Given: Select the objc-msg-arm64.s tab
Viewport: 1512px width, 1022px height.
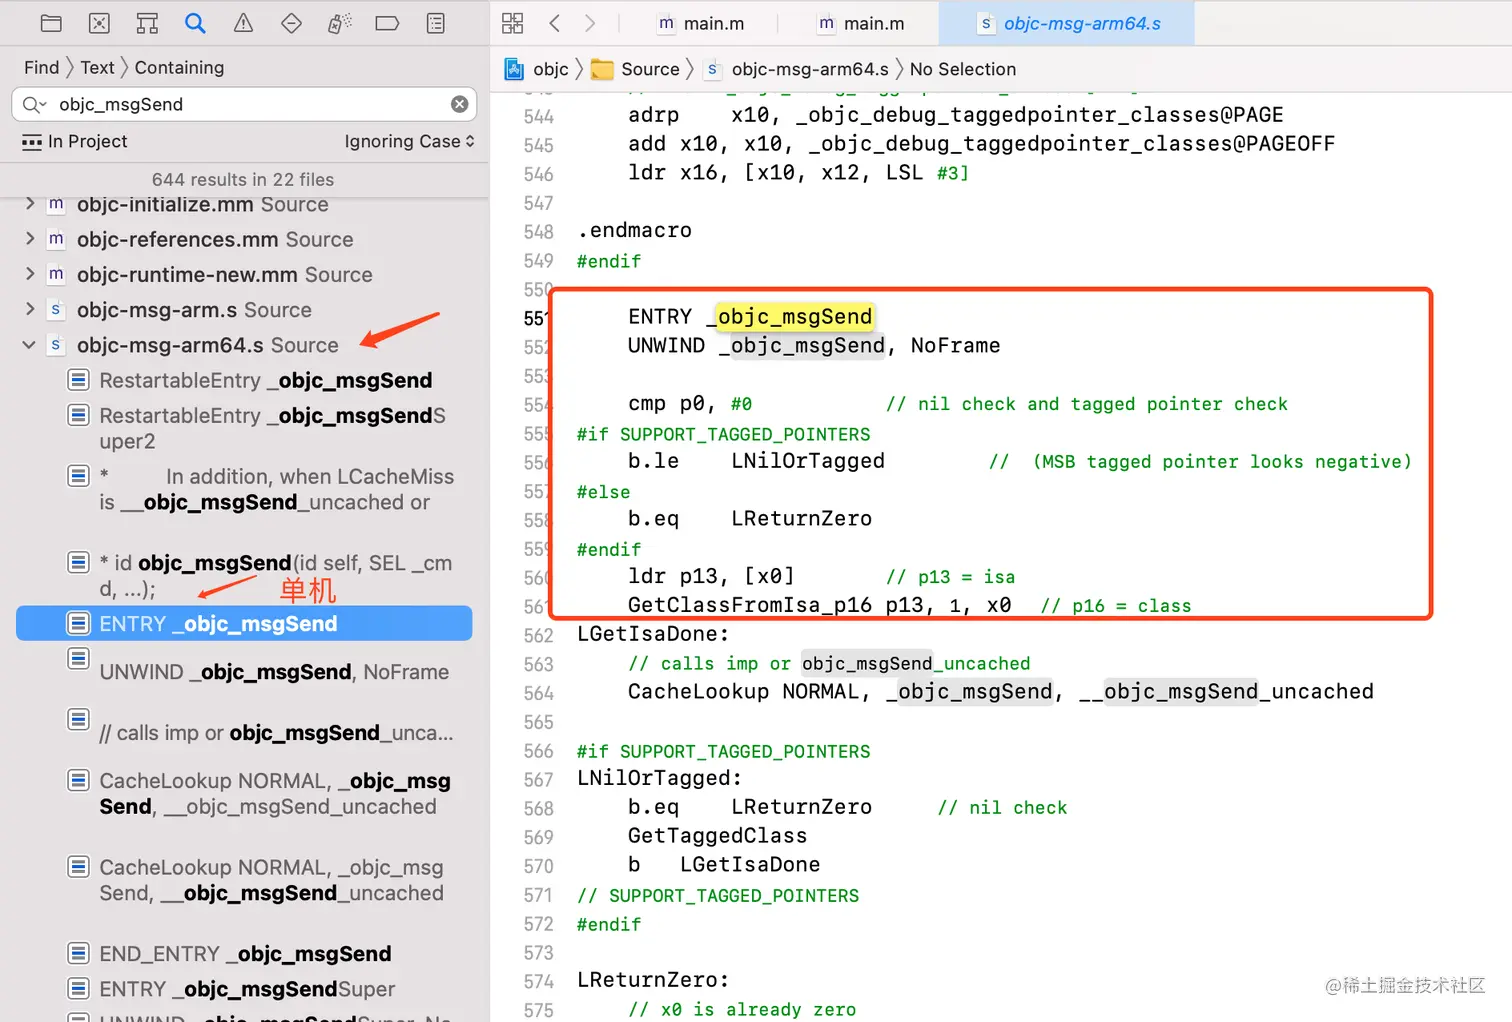Looking at the screenshot, I should [x=1068, y=23].
